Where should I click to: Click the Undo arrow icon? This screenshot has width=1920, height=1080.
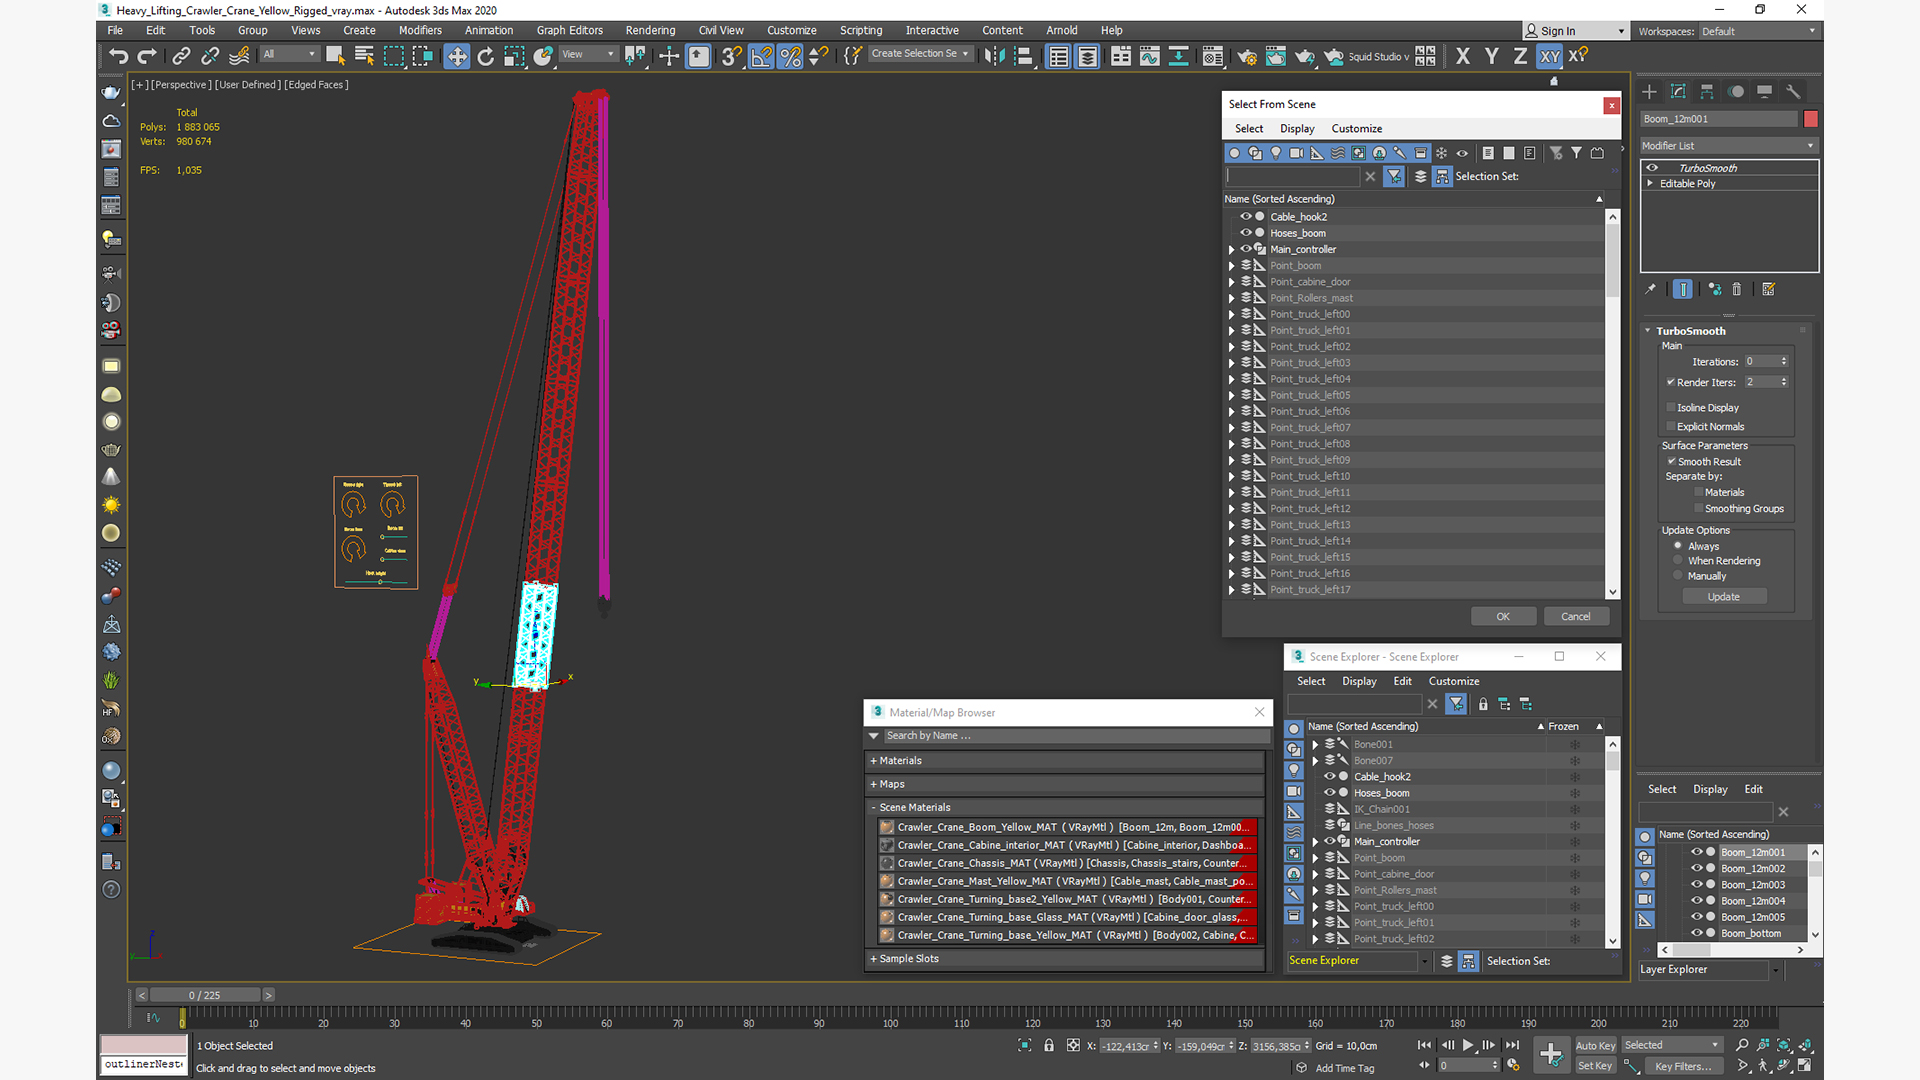(118, 56)
